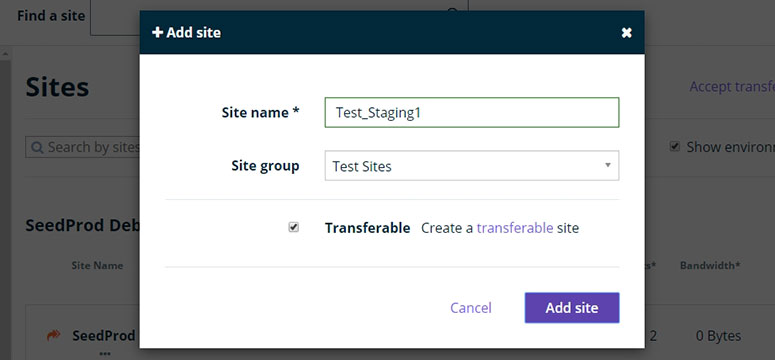Open the ellipsis menu under SeedProd
The width and height of the screenshot is (775, 360).
[x=104, y=354]
